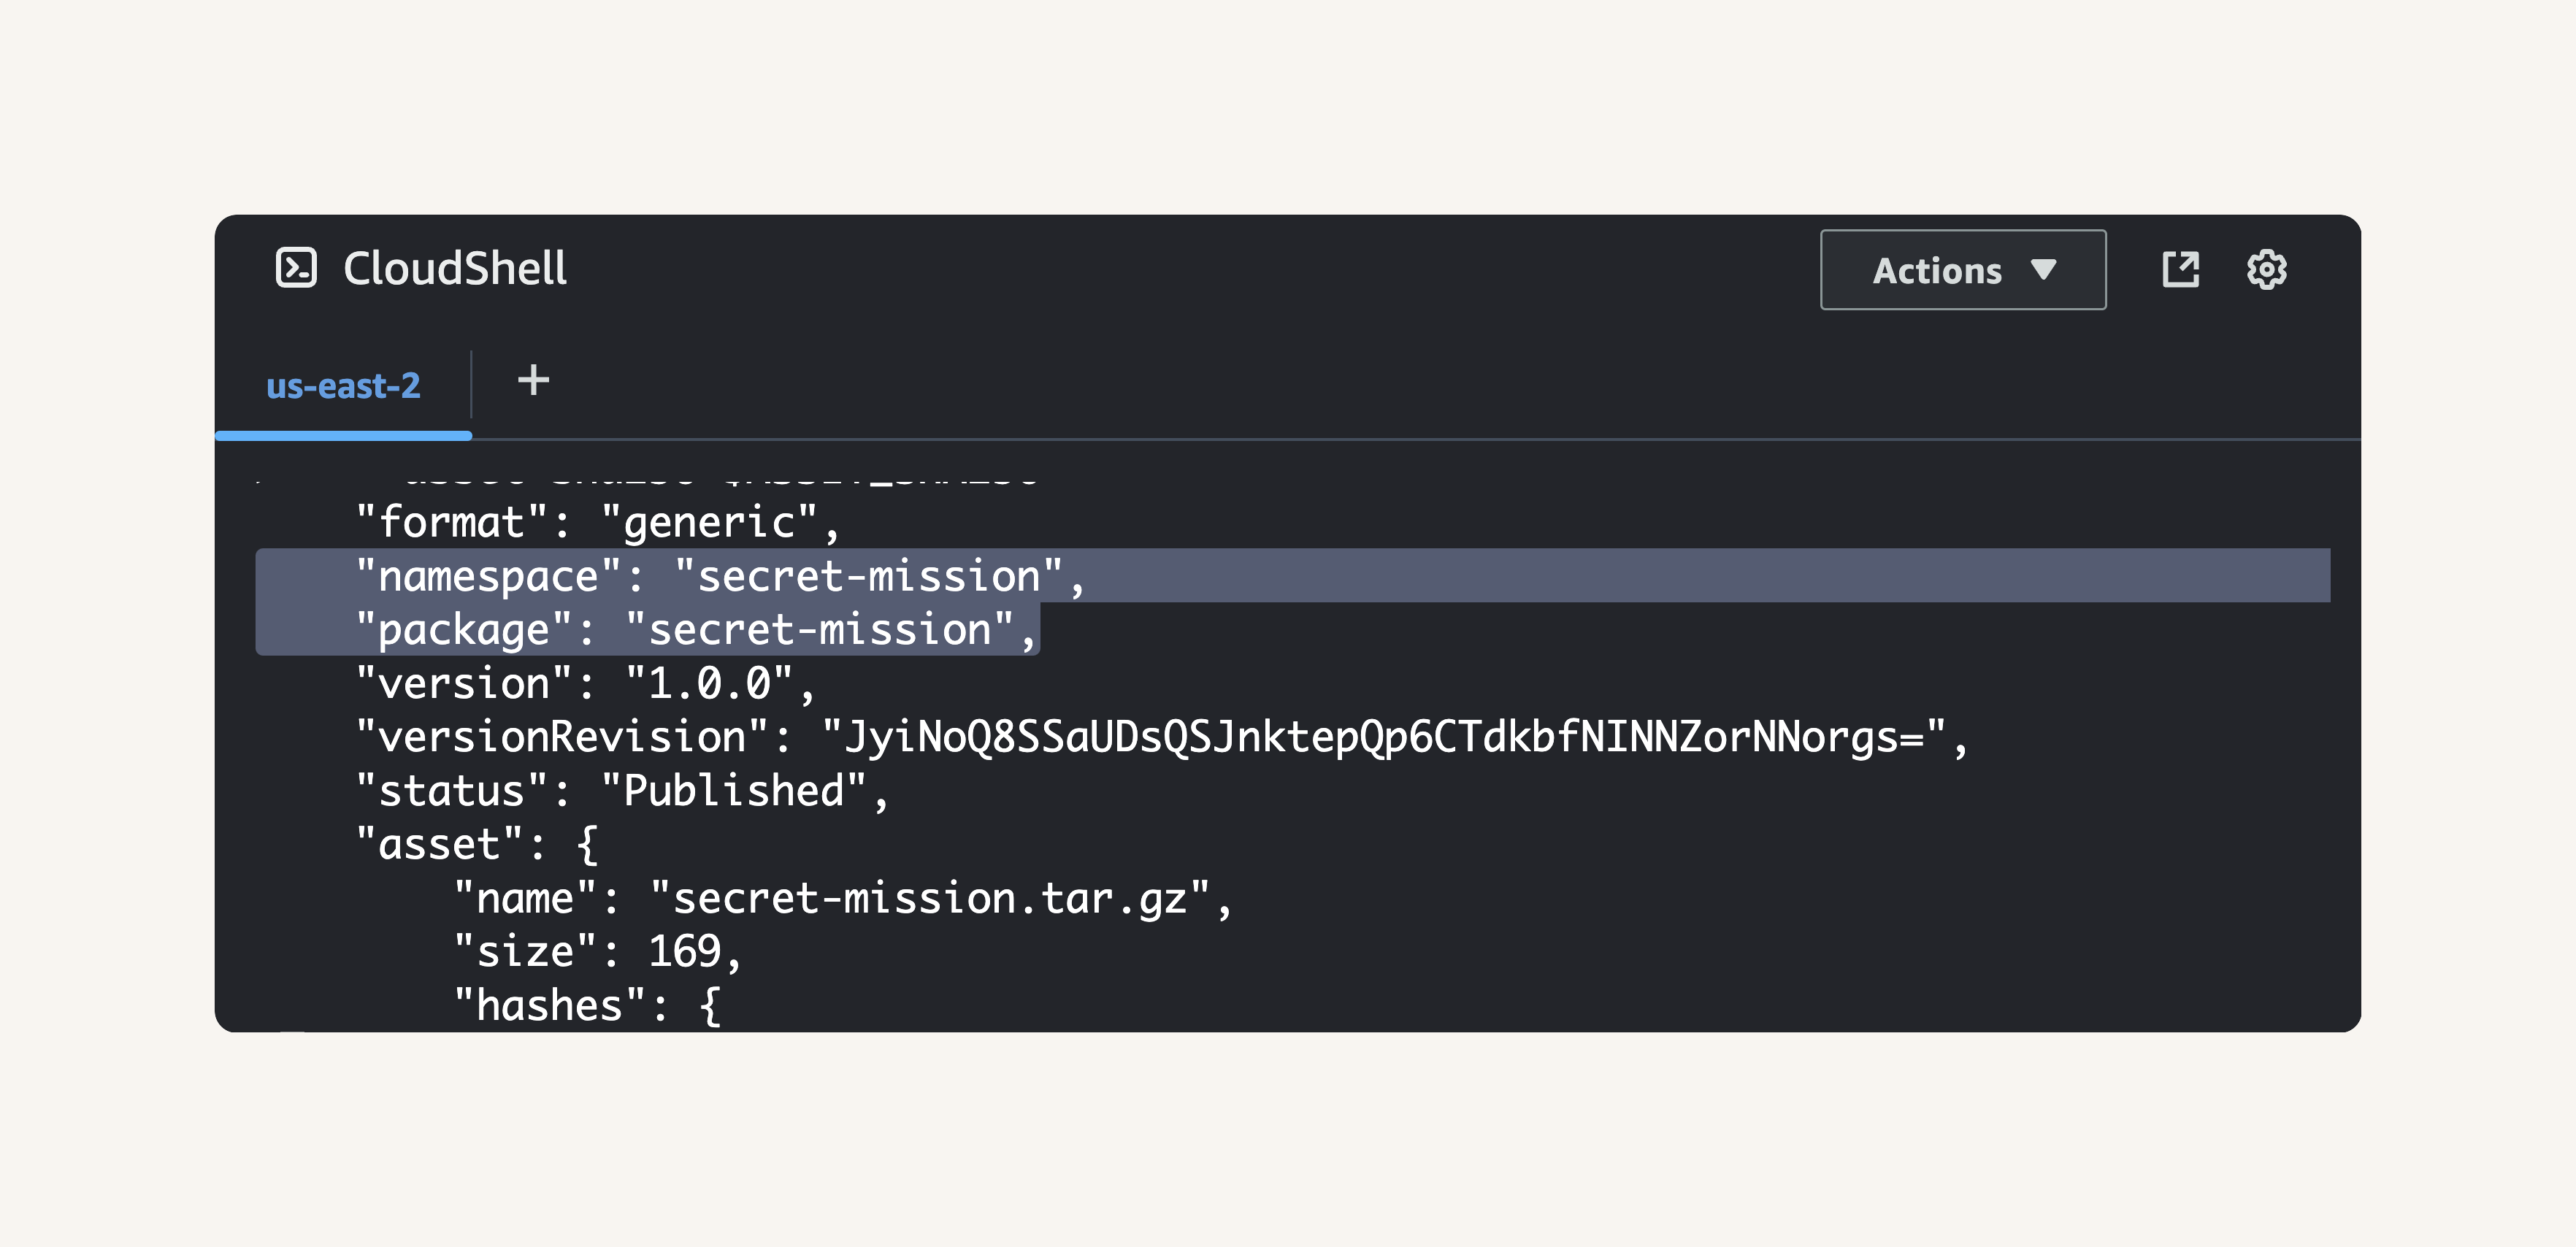Click the CloudShell title text
The height and width of the screenshot is (1247, 2576).
coord(455,268)
